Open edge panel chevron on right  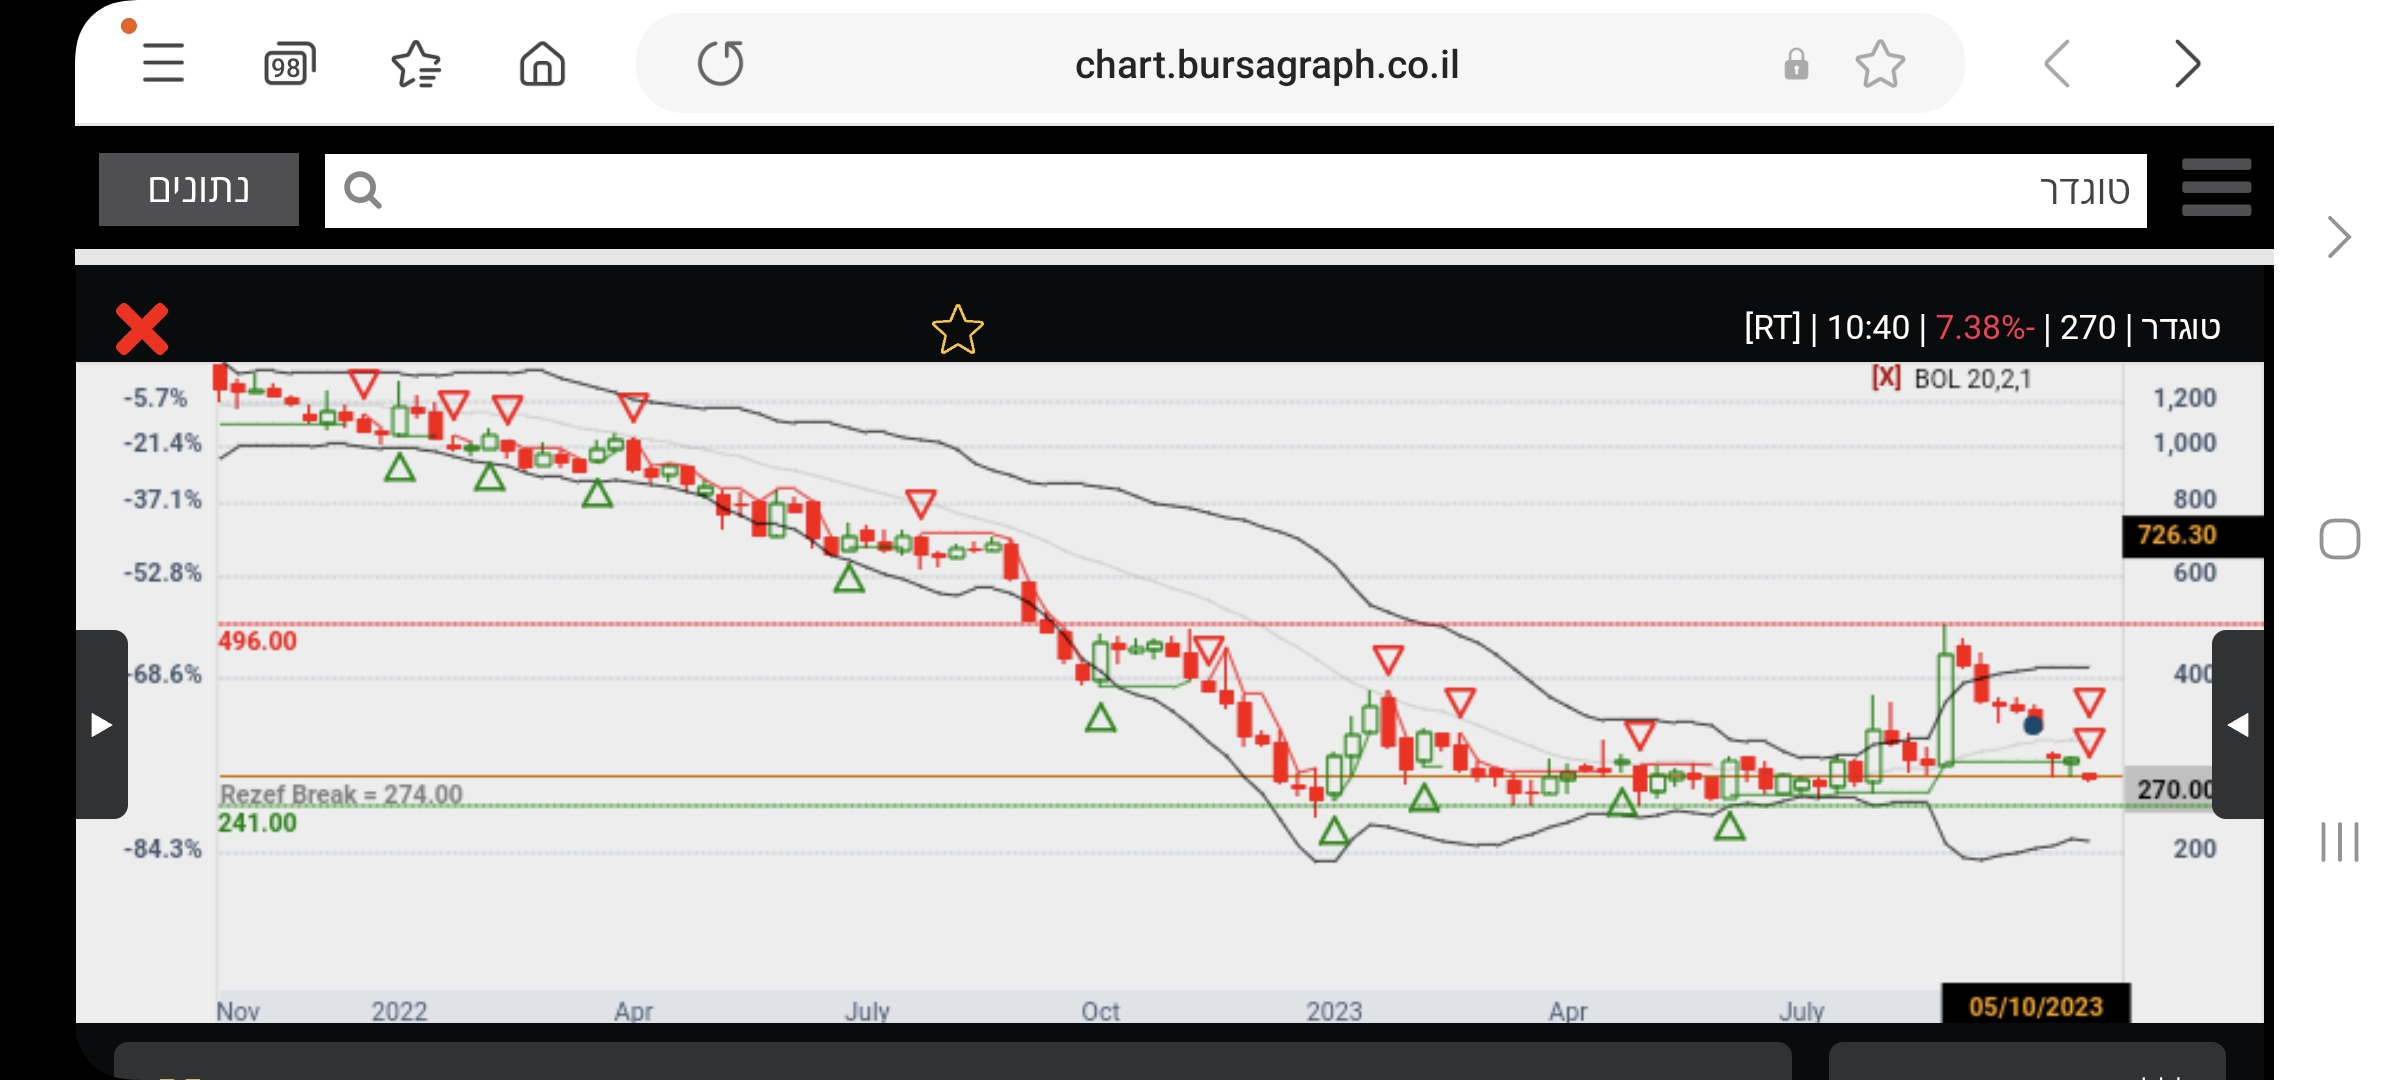(x=2338, y=238)
